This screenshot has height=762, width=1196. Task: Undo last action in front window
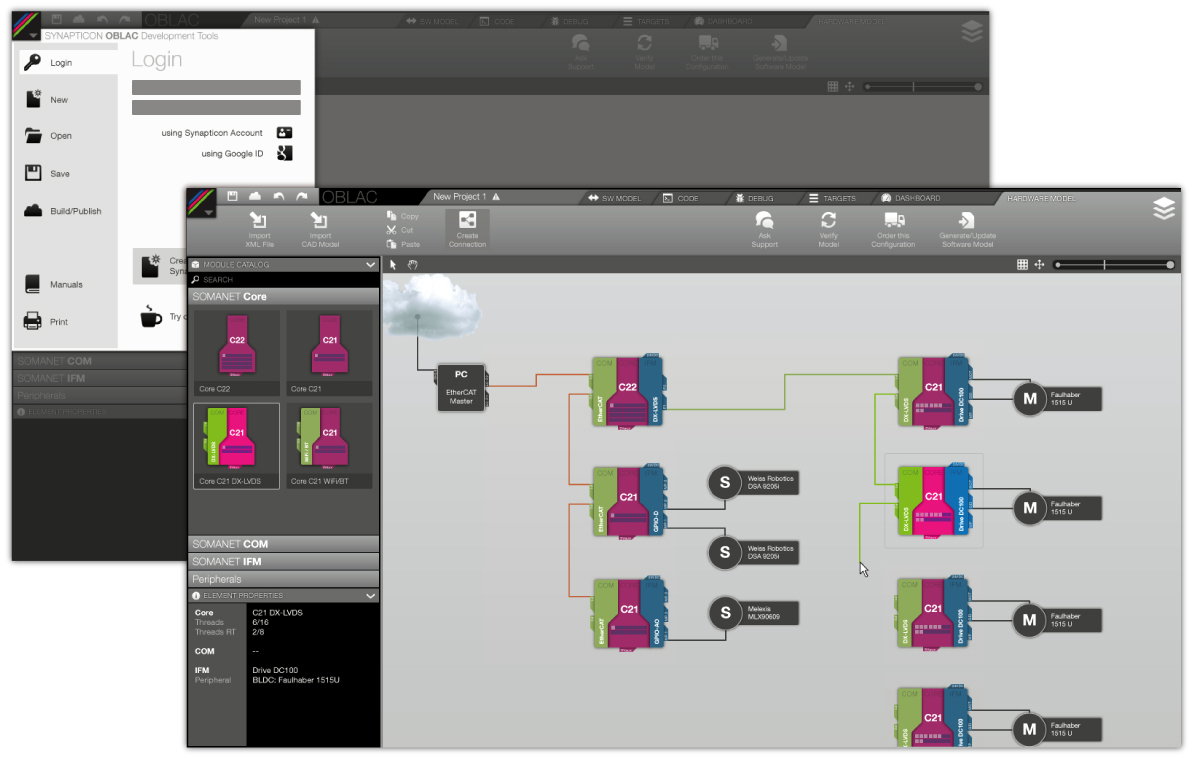click(x=278, y=197)
